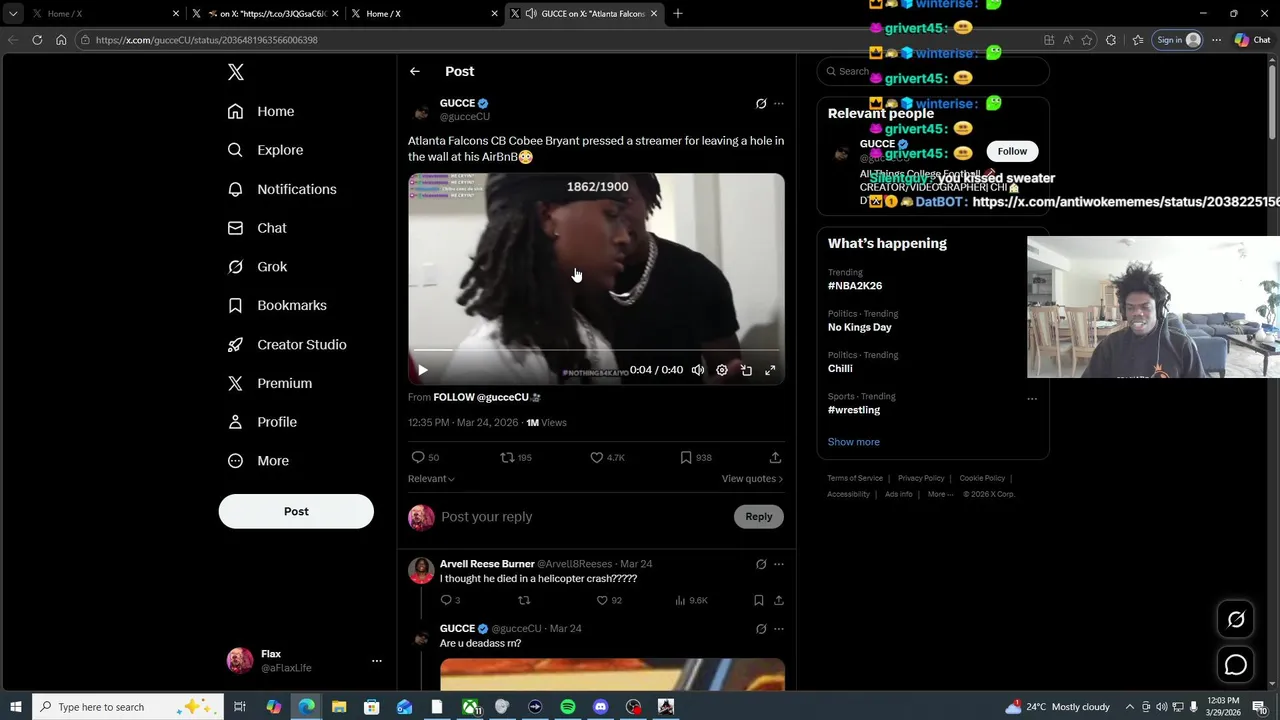Open Home in the sidebar
The width and height of the screenshot is (1280, 720).
point(261,111)
